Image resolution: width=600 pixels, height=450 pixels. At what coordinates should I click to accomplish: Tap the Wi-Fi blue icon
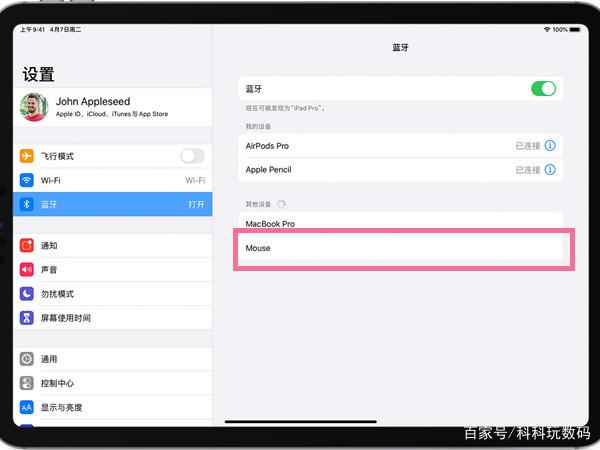pos(26,180)
